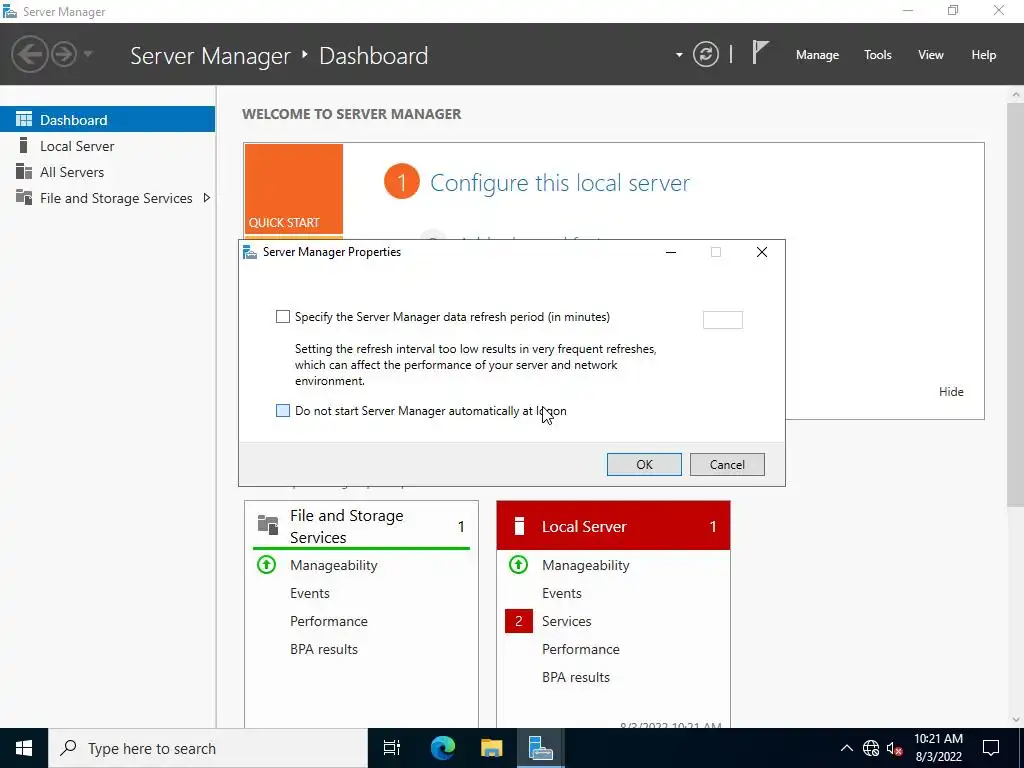Open BPA results in Local Server tile
The width and height of the screenshot is (1024, 768).
pyautogui.click(x=576, y=677)
